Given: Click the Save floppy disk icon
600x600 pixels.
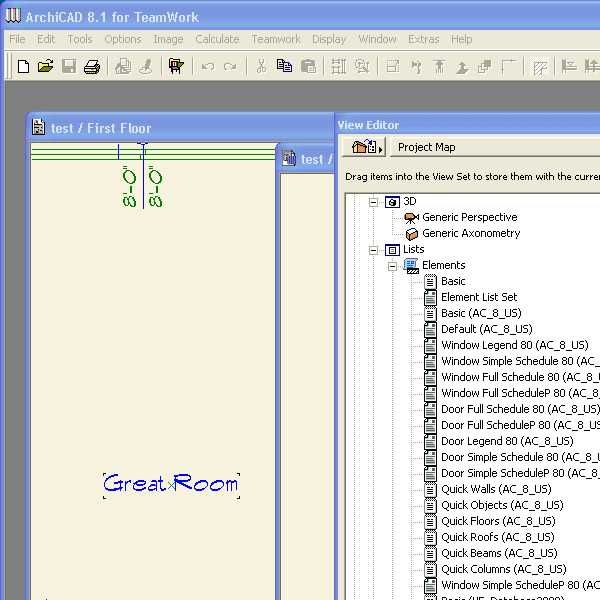Looking at the screenshot, I should click(x=69, y=67).
